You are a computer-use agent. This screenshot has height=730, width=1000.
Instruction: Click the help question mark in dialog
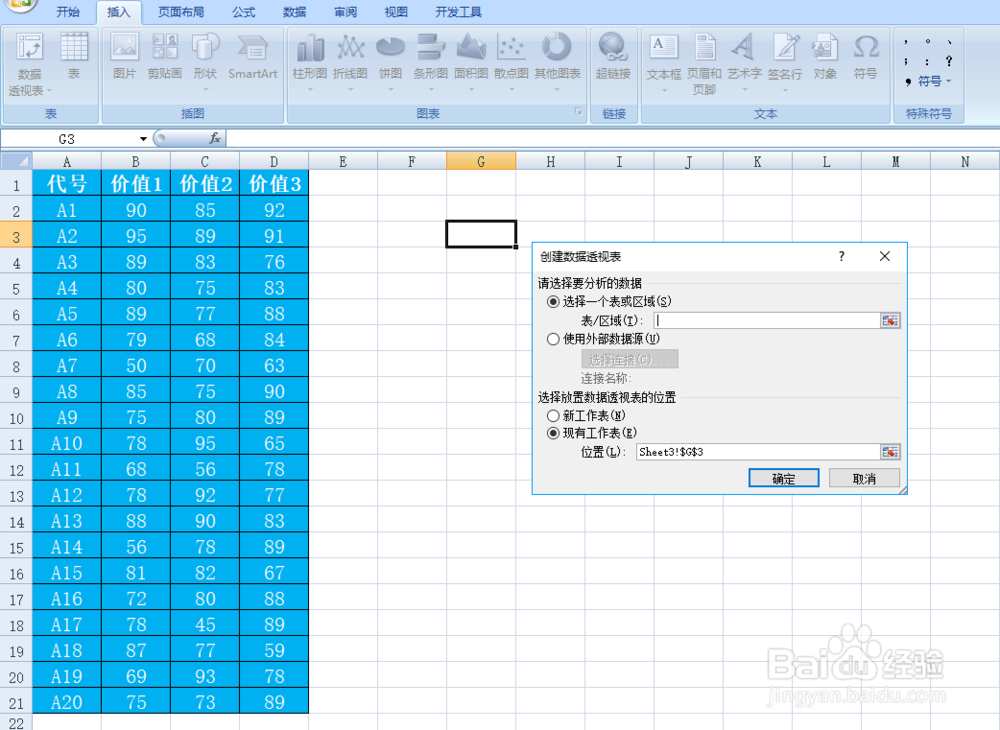tap(841, 256)
